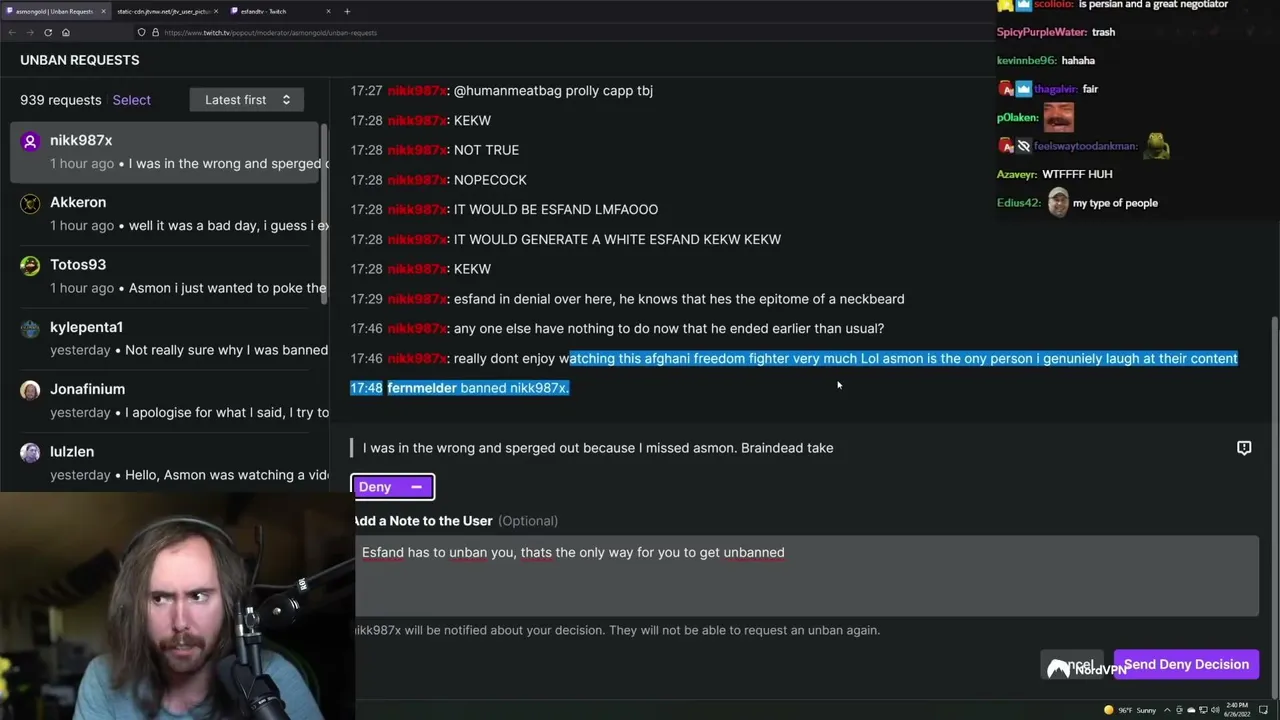Click the IT WOULD BE ESFAND LMFAOOO message
The width and height of the screenshot is (1280, 720).
click(556, 210)
